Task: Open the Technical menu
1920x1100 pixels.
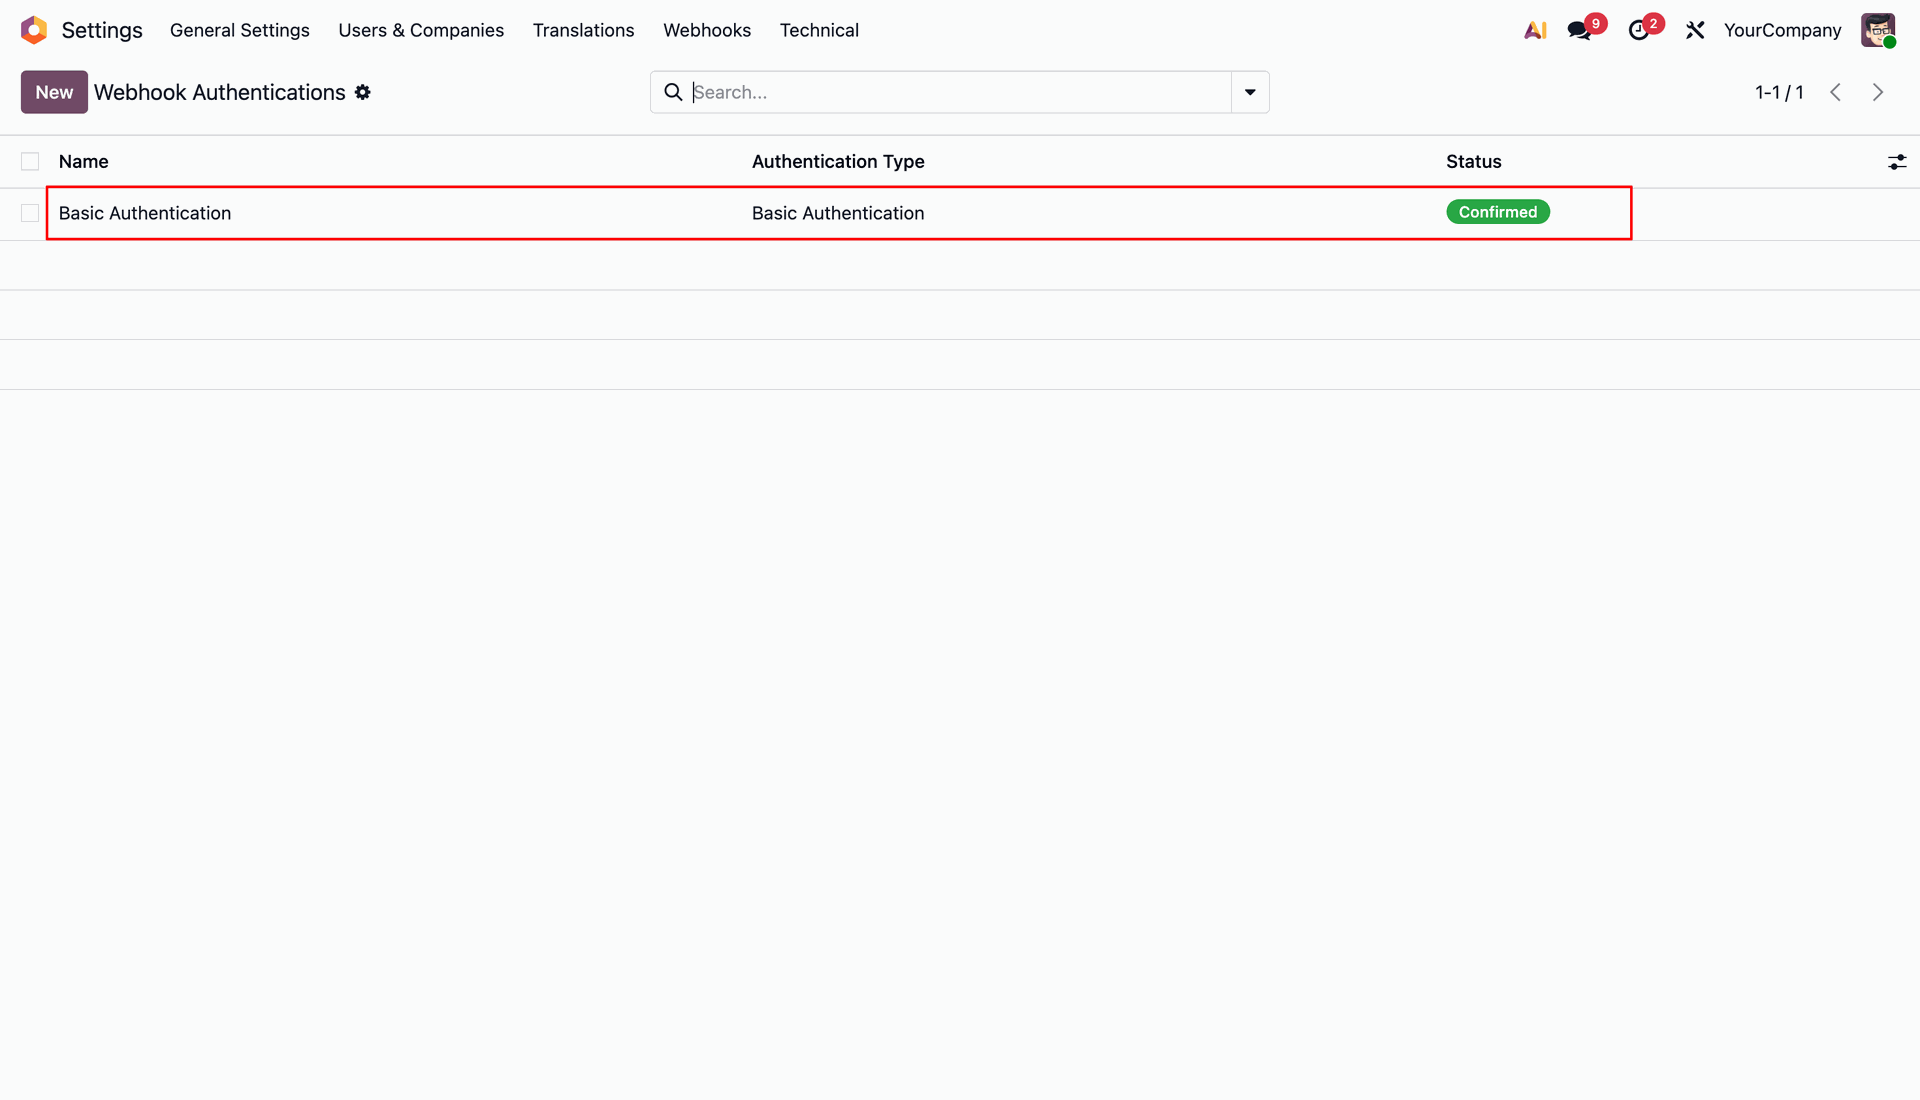Action: click(819, 30)
